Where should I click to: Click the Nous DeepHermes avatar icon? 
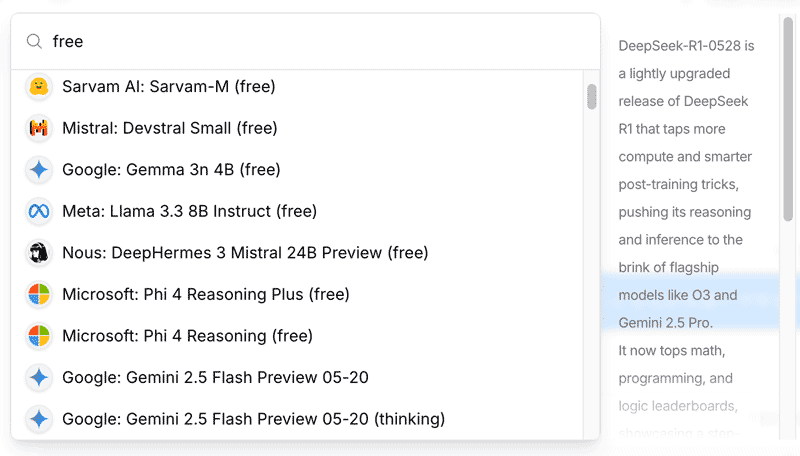tap(39, 252)
